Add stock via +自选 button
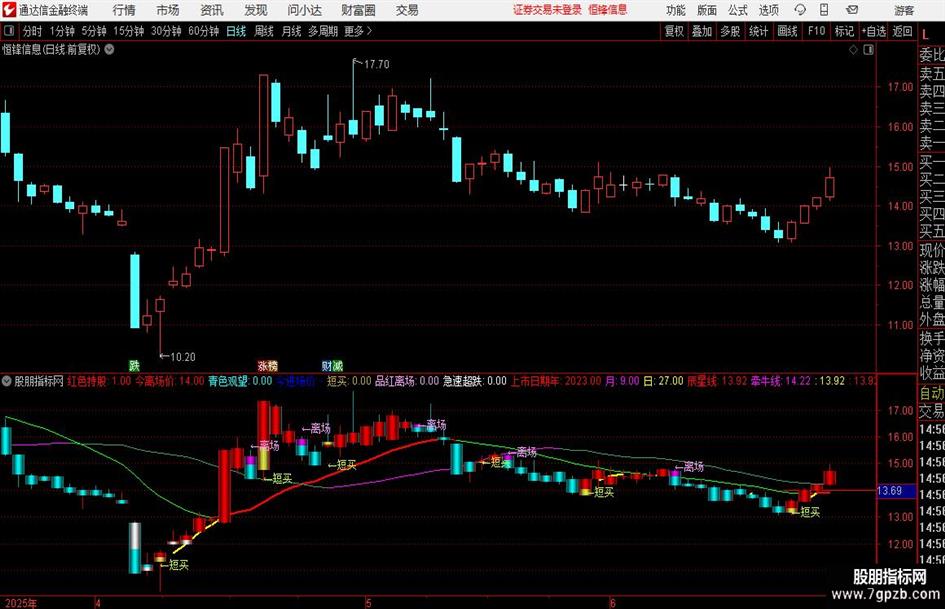 click(873, 31)
